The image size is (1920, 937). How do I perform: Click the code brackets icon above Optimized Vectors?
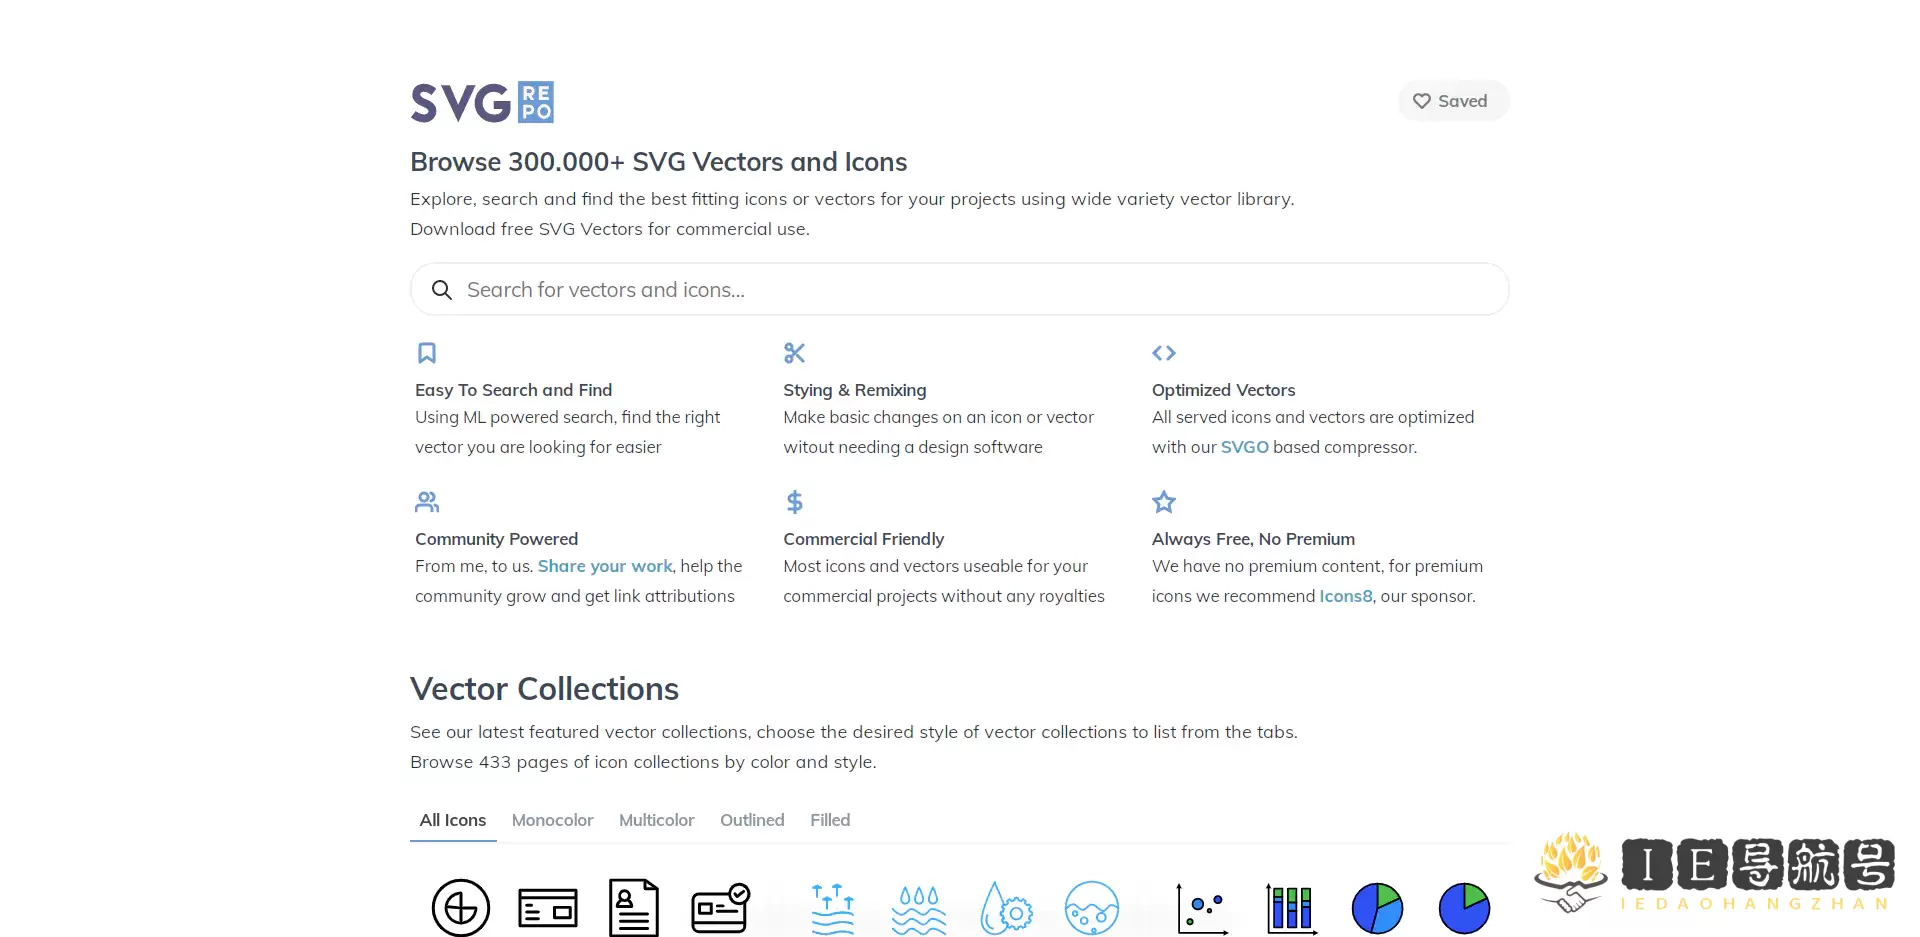click(x=1163, y=353)
